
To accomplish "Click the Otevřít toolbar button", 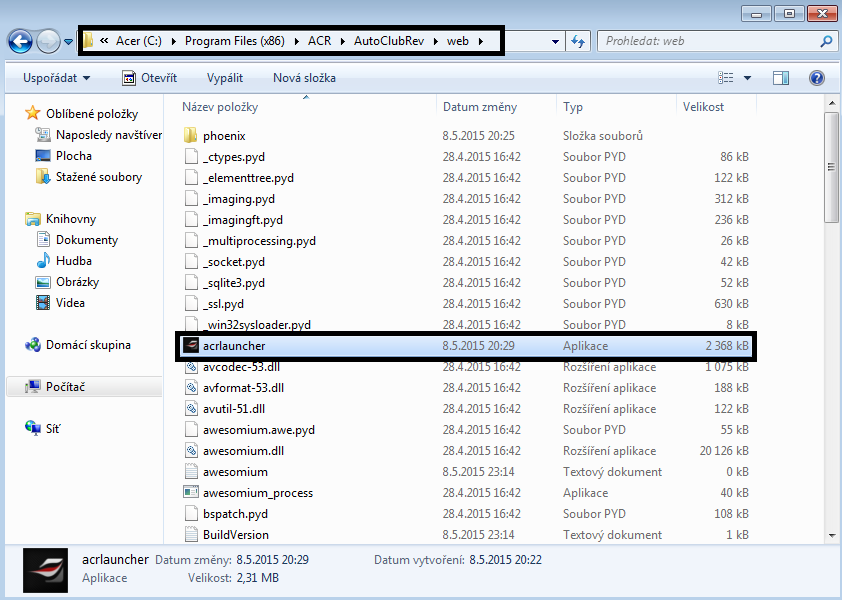I will (150, 78).
